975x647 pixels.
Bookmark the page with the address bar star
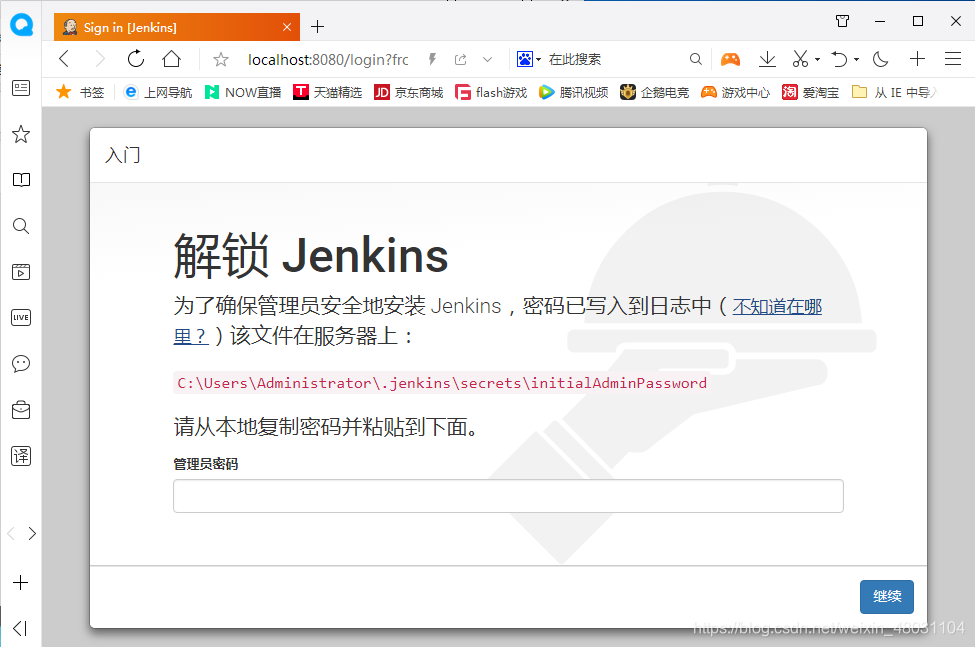(221, 60)
